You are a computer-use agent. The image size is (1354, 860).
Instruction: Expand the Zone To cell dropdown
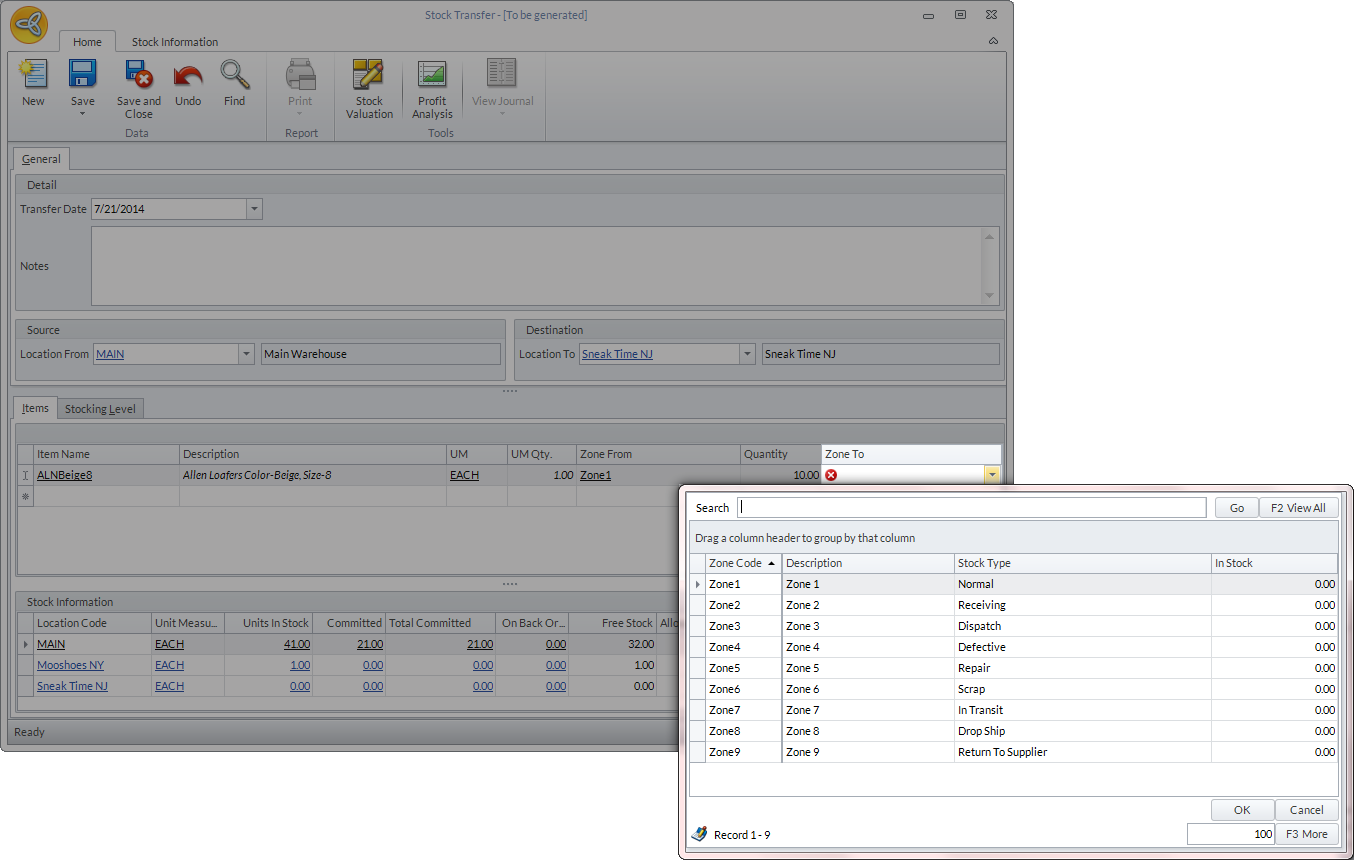[991, 476]
